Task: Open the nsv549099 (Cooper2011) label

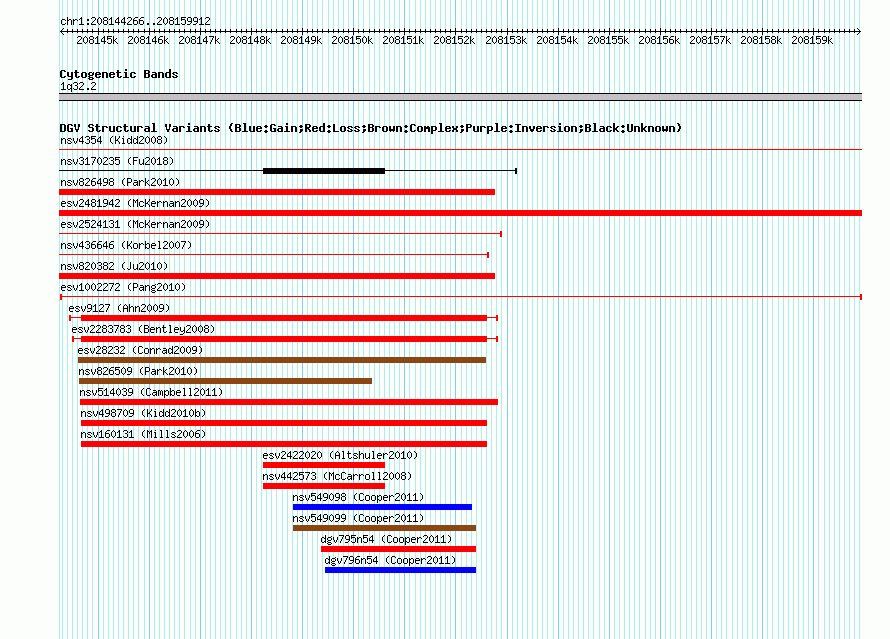Action: [358, 518]
